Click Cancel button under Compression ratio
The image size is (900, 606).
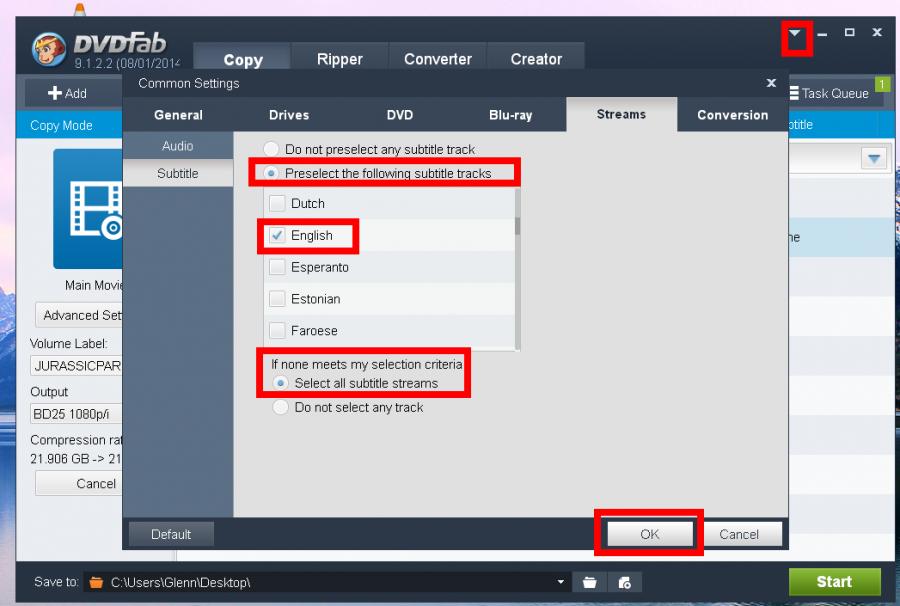click(79, 484)
